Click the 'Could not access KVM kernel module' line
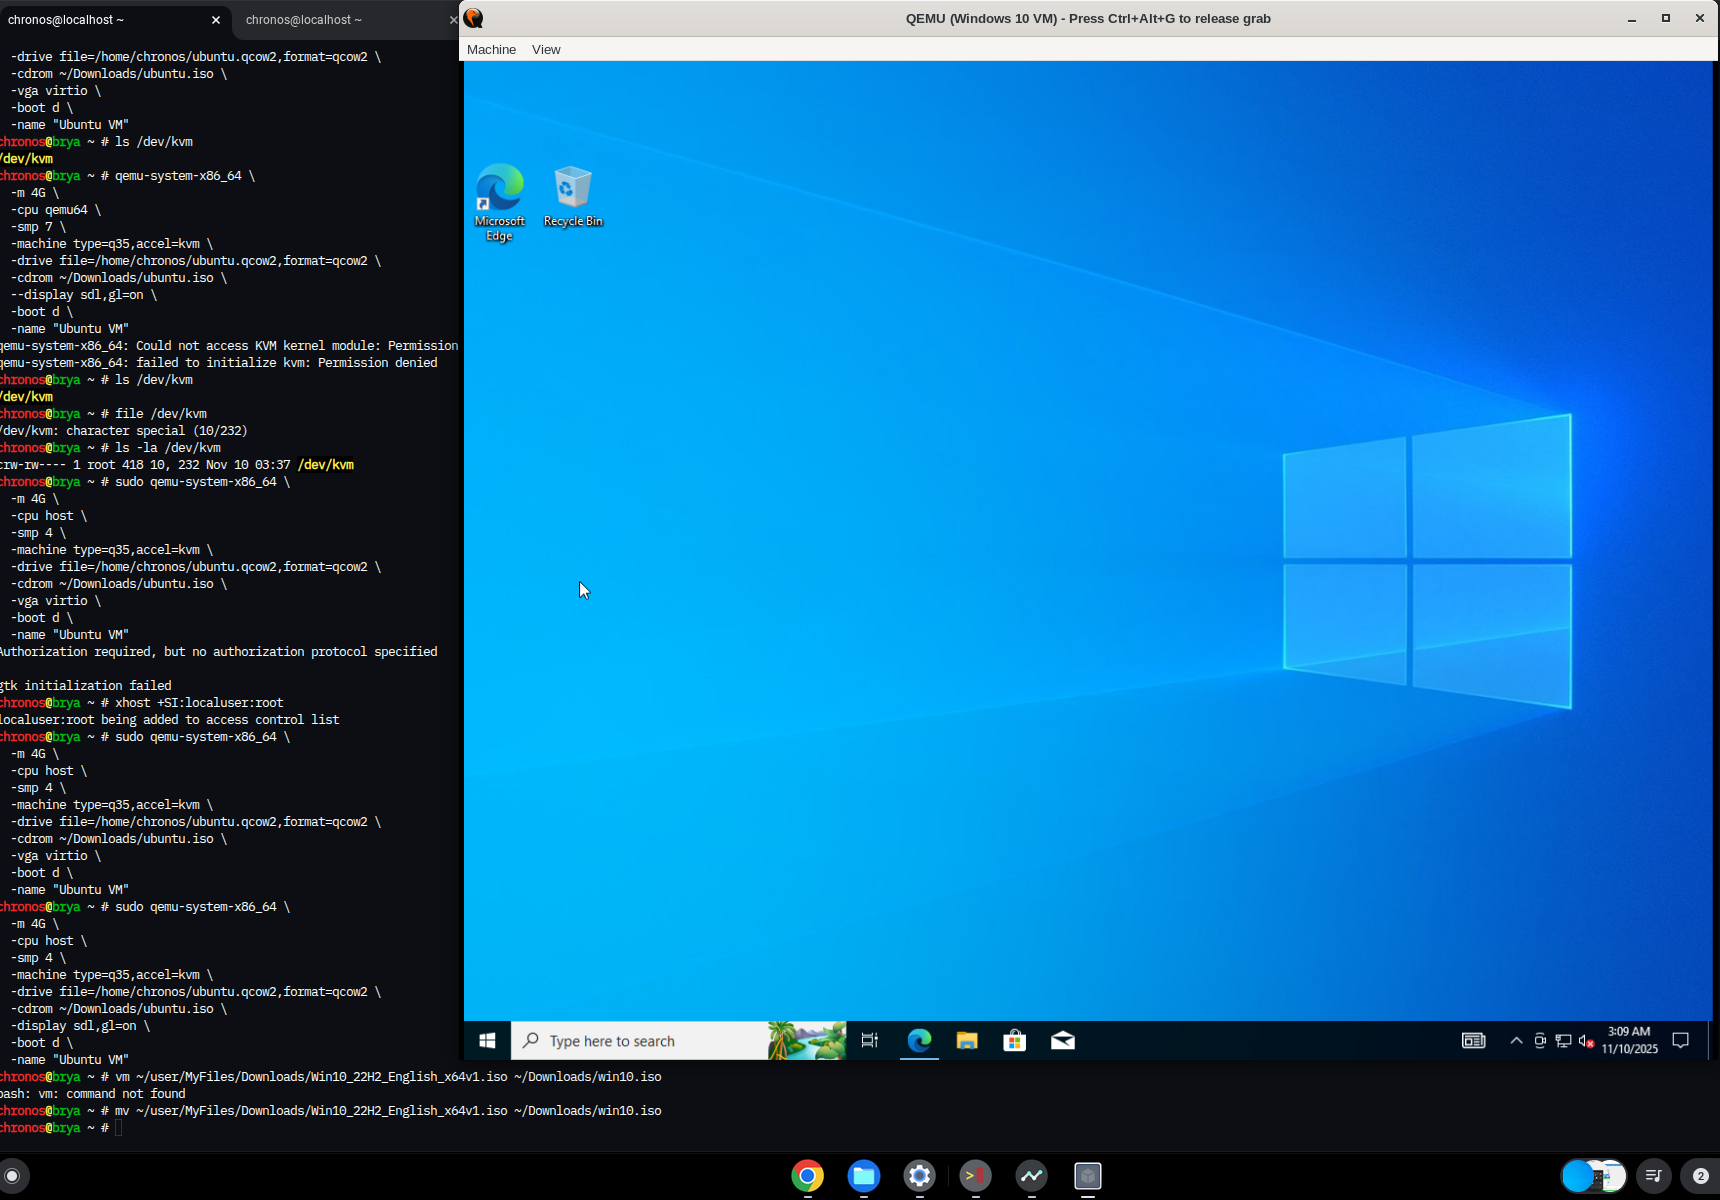 click(x=230, y=346)
